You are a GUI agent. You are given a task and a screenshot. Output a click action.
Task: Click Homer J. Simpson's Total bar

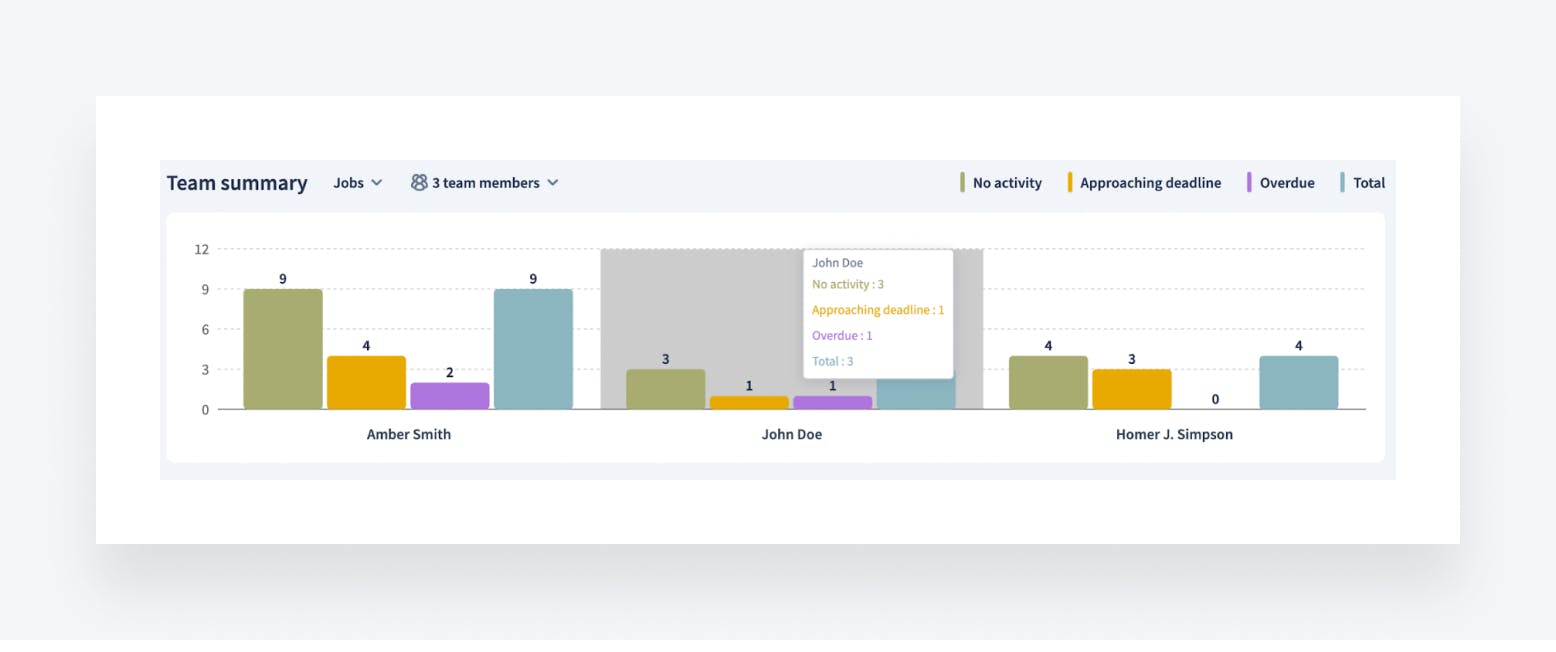1298,382
